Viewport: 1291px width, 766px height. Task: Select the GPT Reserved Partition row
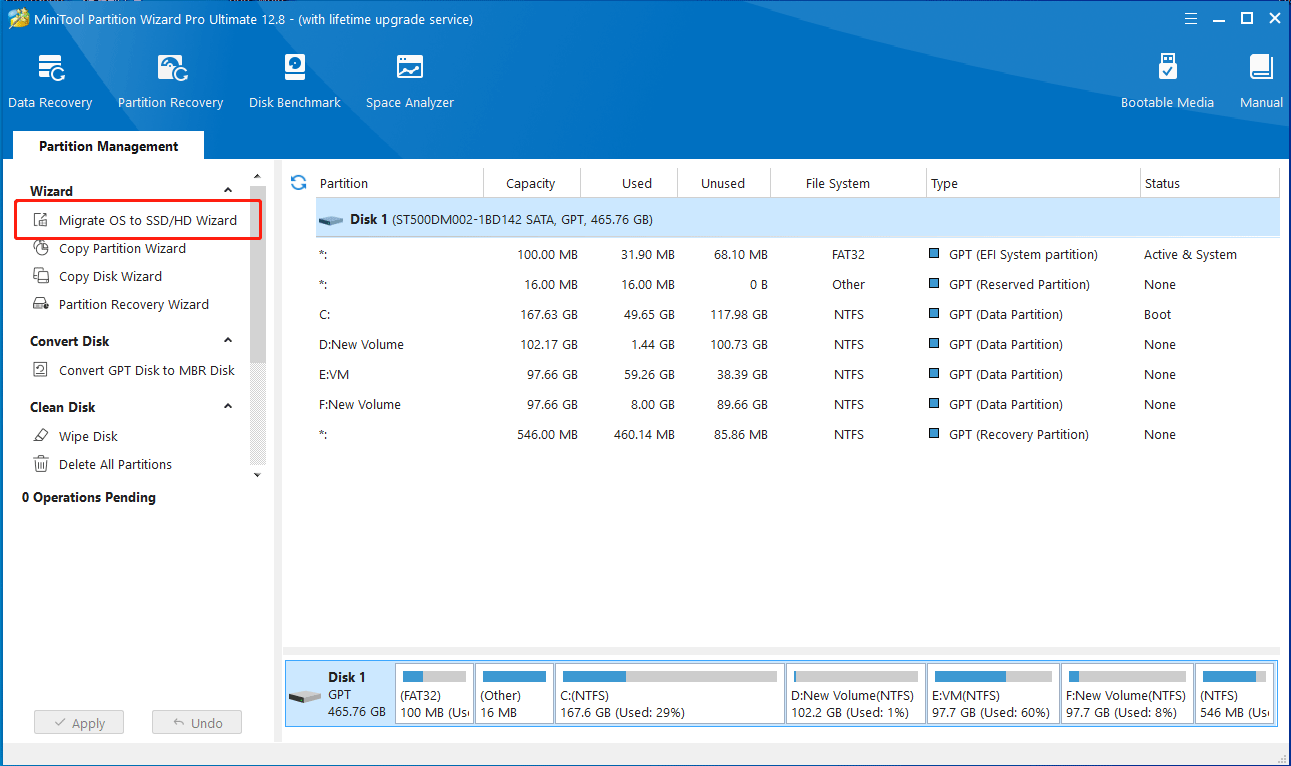797,284
